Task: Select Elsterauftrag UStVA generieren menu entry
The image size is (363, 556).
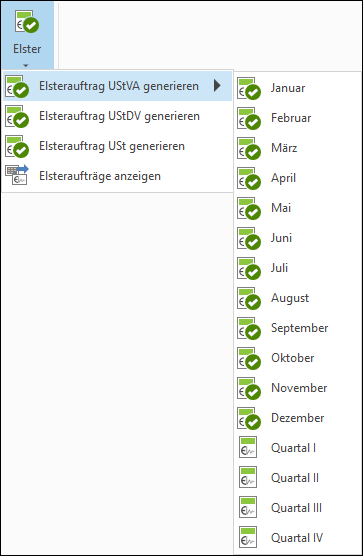Action: (117, 86)
